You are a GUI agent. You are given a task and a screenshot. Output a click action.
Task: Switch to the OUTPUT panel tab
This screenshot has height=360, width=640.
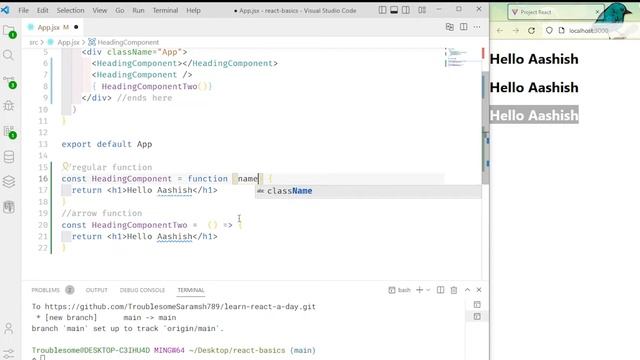(96, 290)
